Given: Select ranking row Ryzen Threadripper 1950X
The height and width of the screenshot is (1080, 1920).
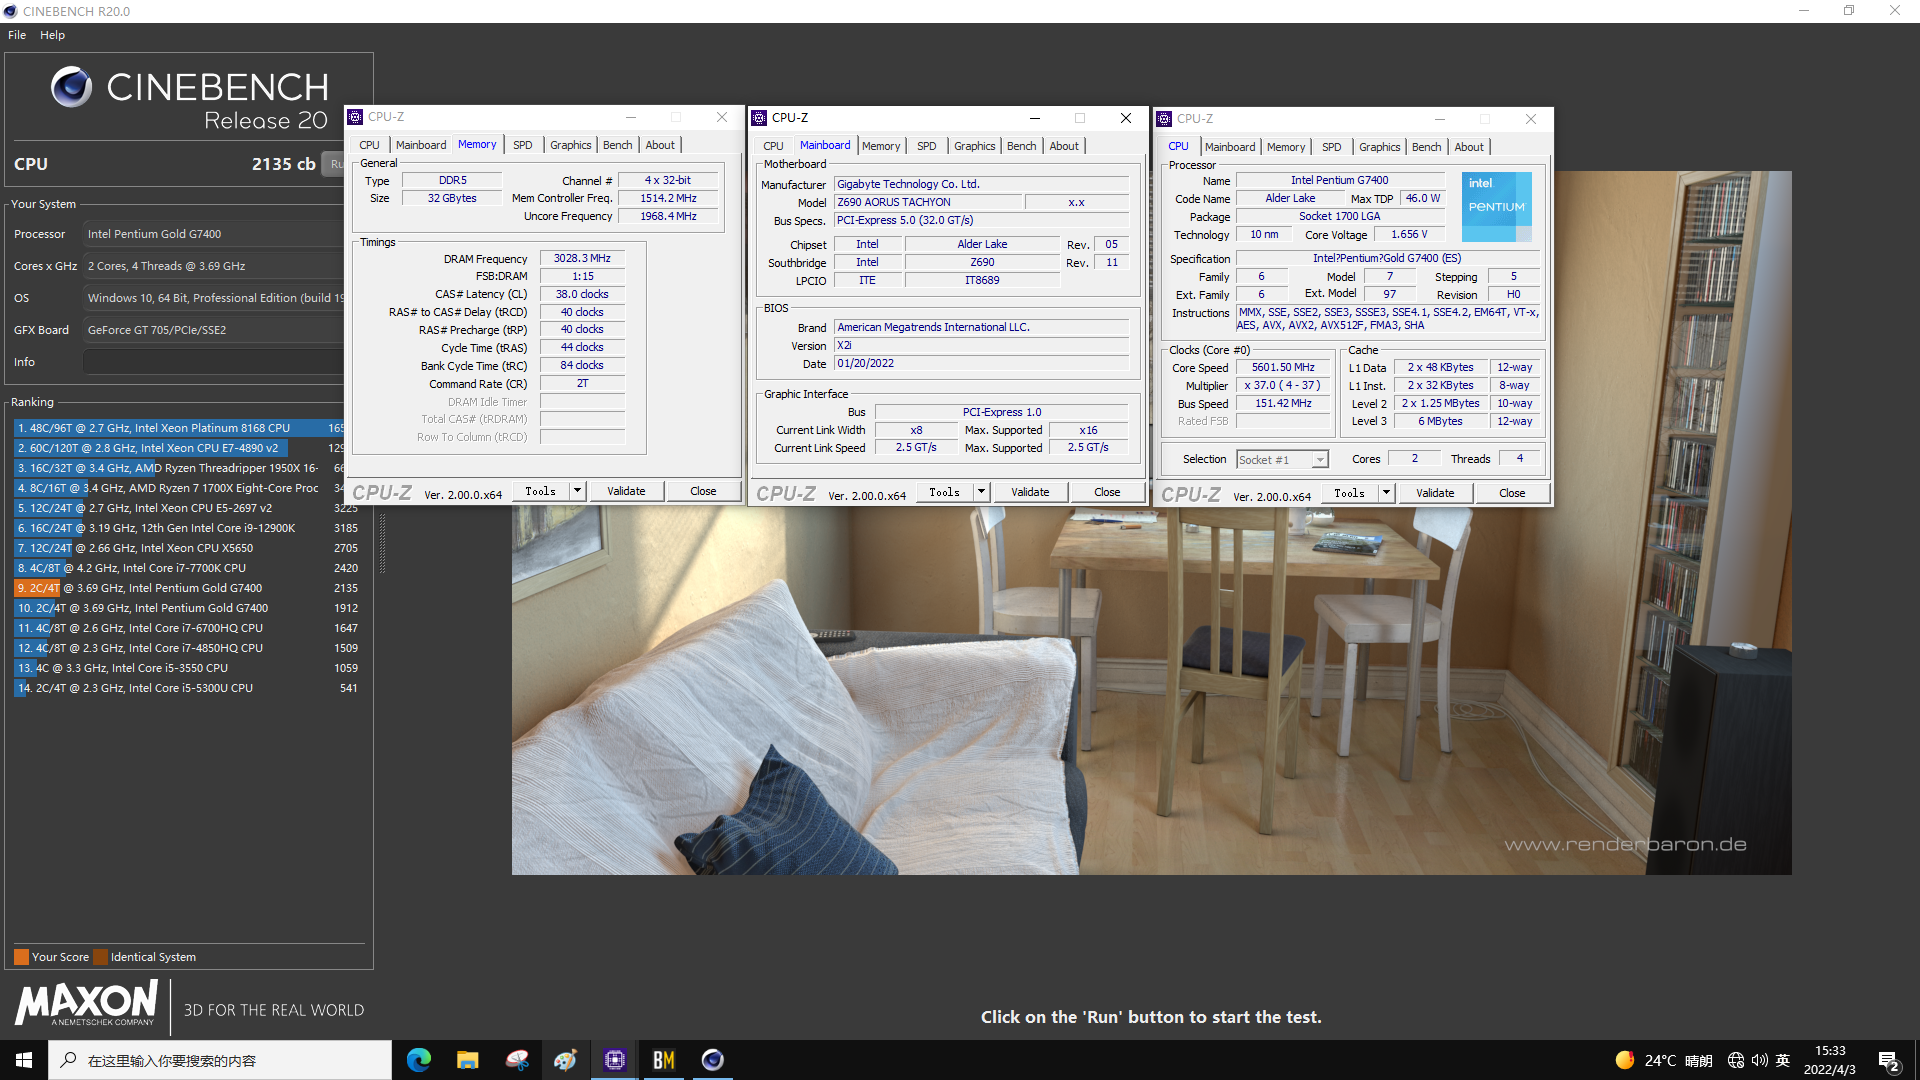Looking at the screenshot, I should (180, 468).
